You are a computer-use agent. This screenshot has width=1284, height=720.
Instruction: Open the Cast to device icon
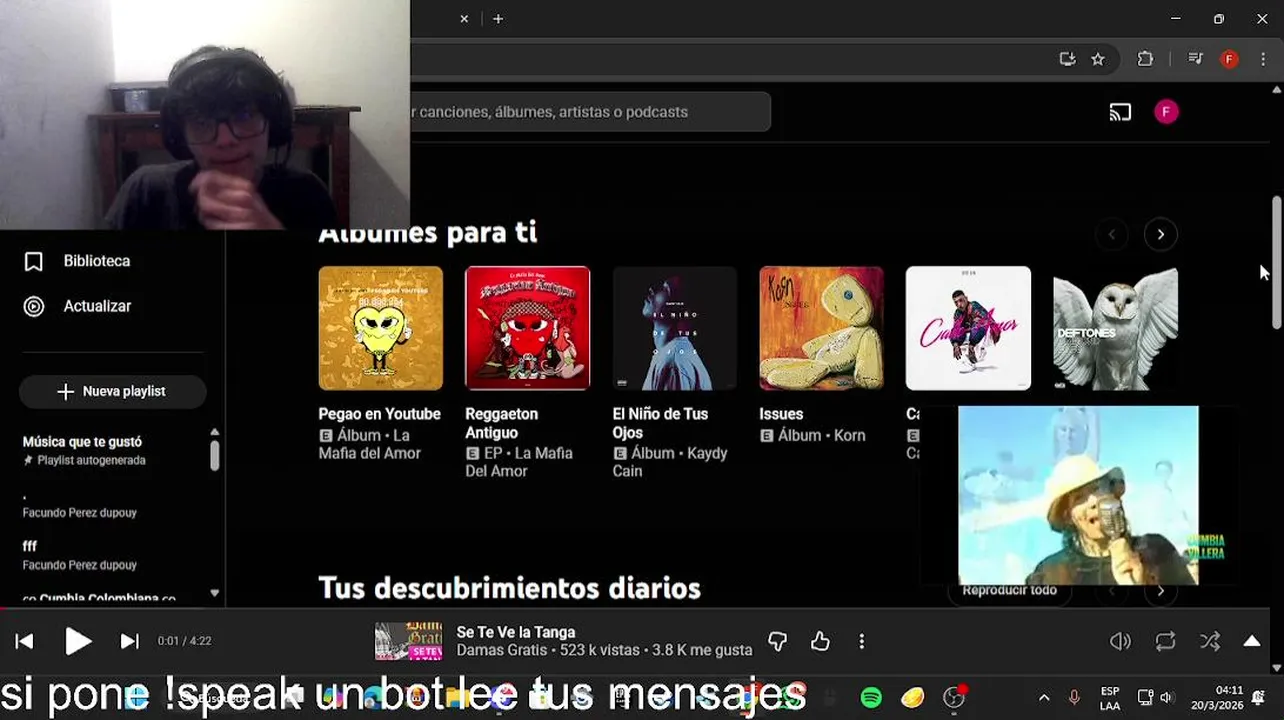coord(1120,112)
